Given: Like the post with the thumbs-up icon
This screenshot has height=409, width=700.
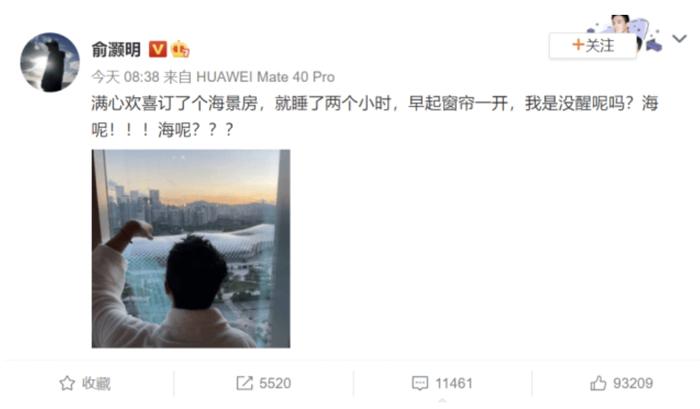Looking at the screenshot, I should 598,383.
